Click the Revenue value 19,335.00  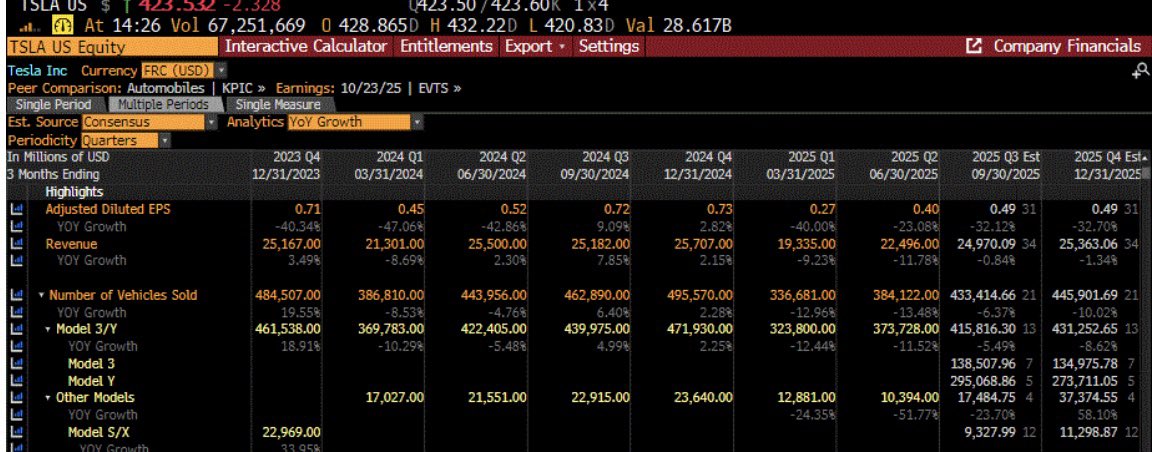802,244
